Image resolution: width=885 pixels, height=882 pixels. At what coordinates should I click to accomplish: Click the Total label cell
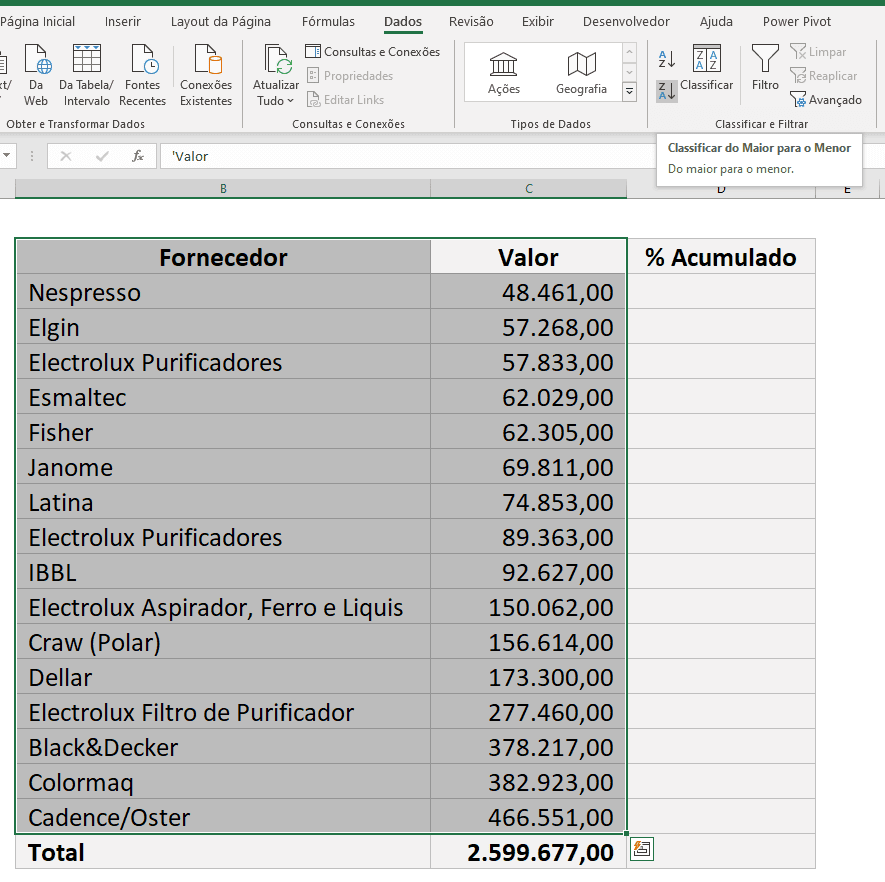224,852
